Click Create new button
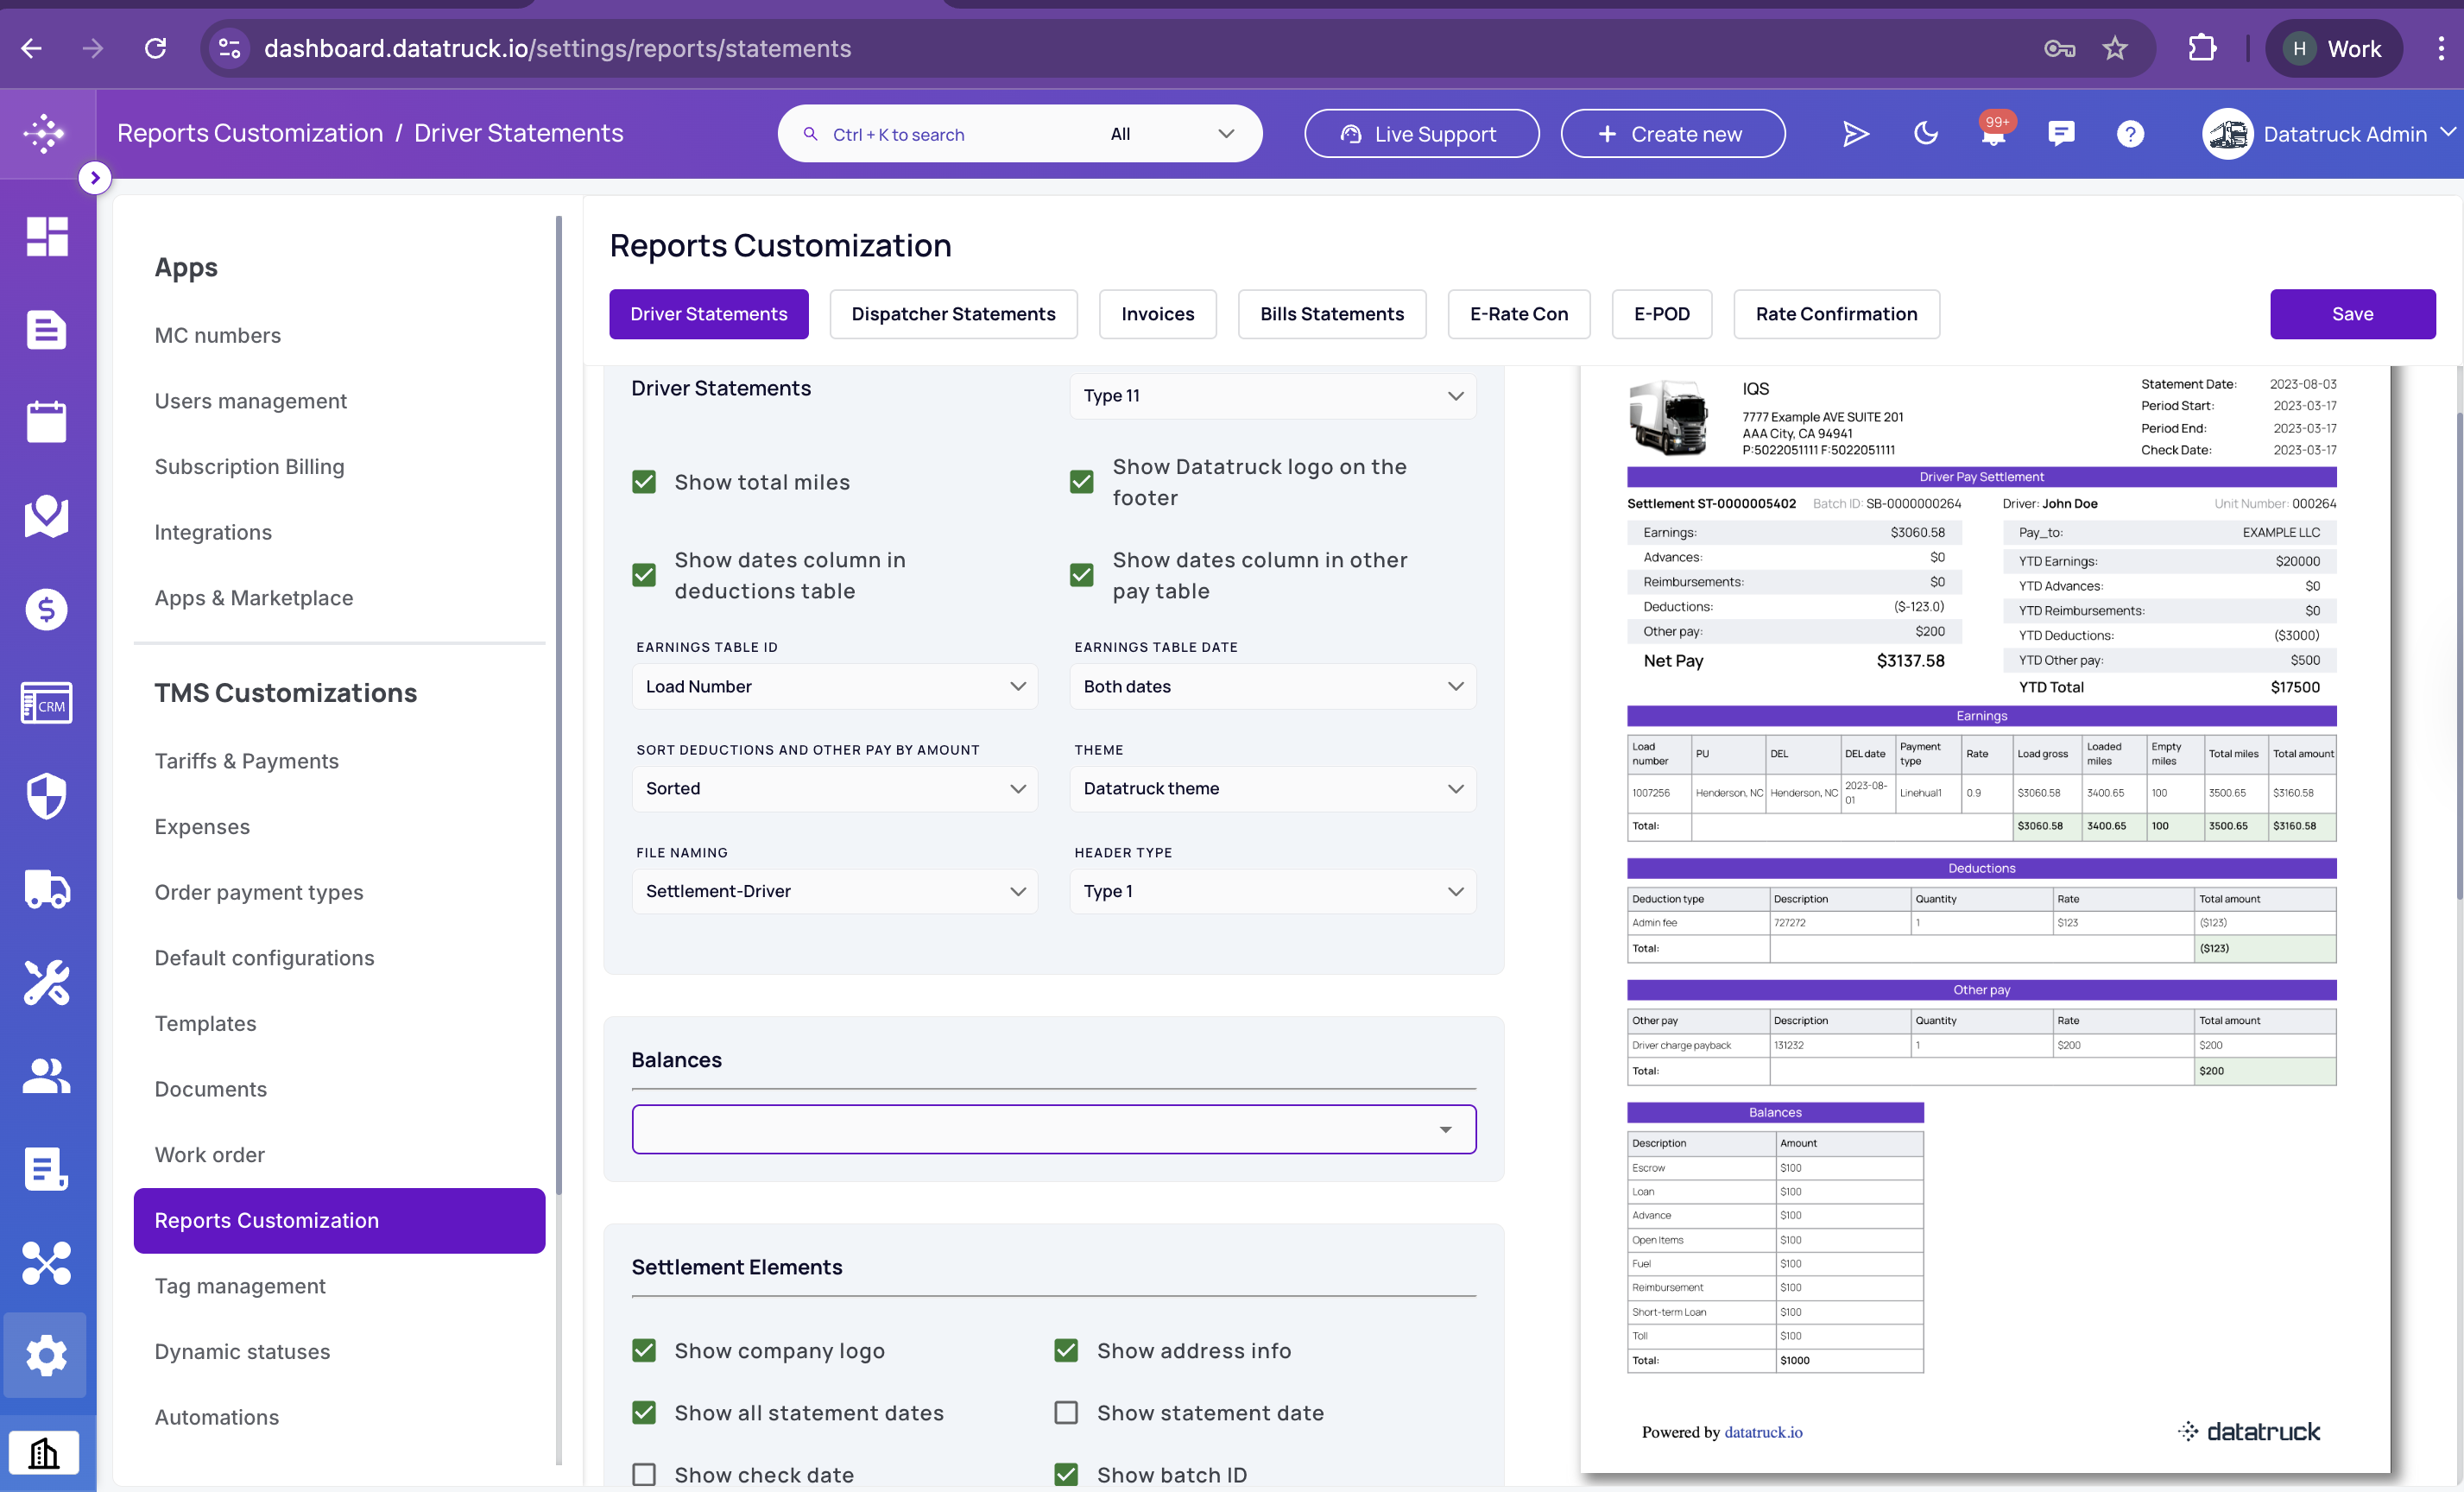 click(1672, 134)
